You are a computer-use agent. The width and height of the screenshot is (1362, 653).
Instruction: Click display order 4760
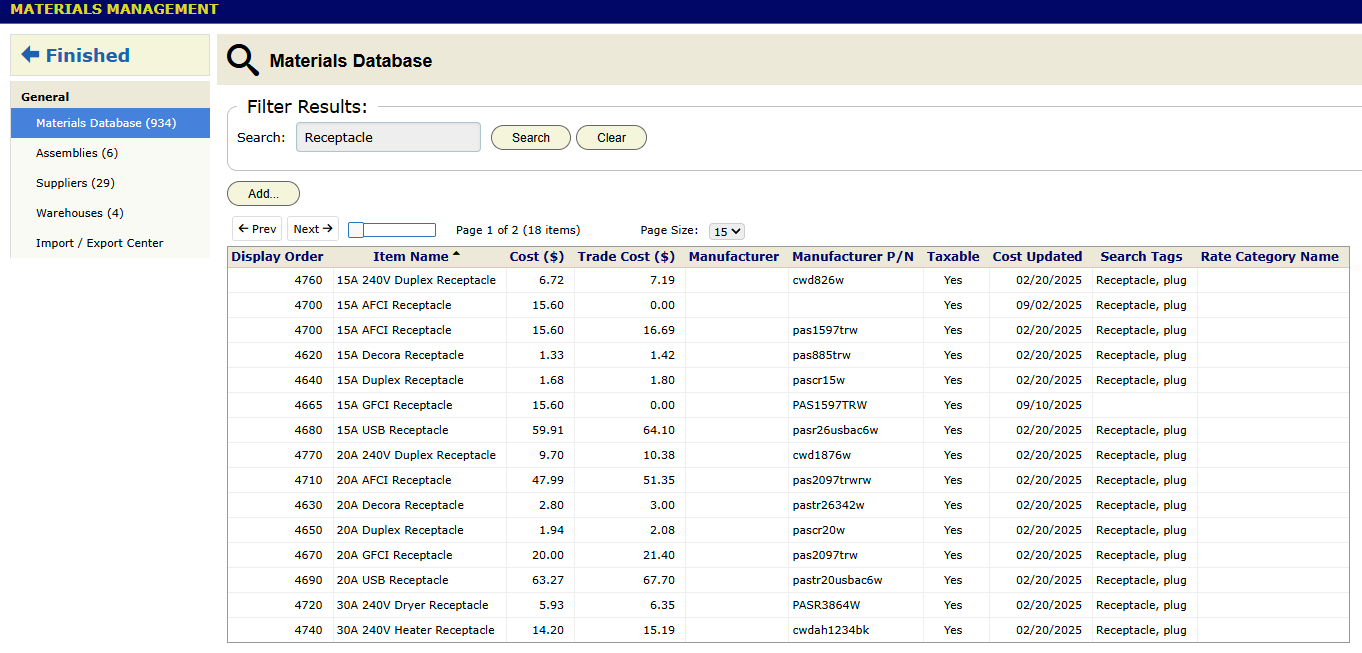pos(308,280)
